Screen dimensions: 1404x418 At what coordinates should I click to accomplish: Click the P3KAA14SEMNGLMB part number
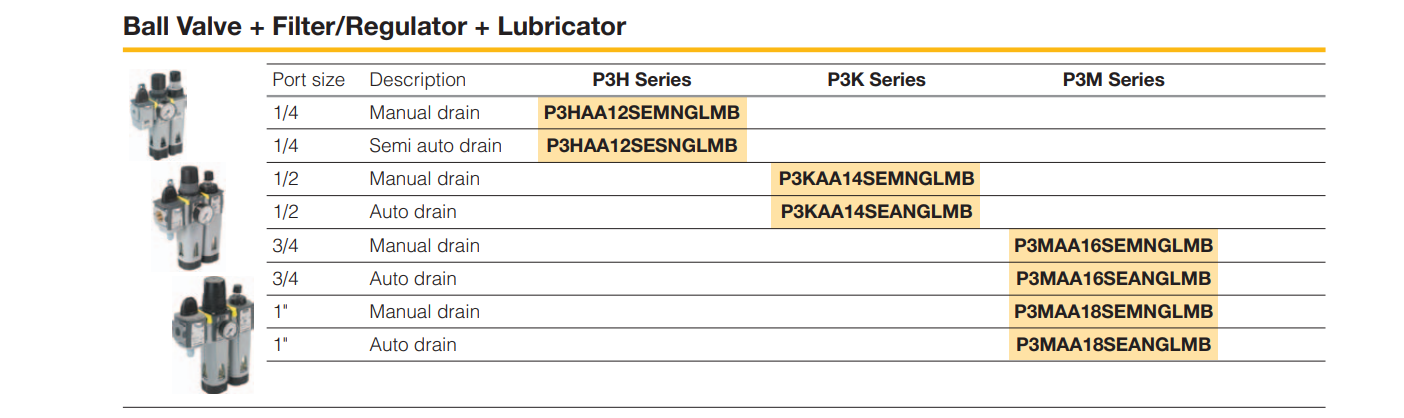(x=876, y=179)
